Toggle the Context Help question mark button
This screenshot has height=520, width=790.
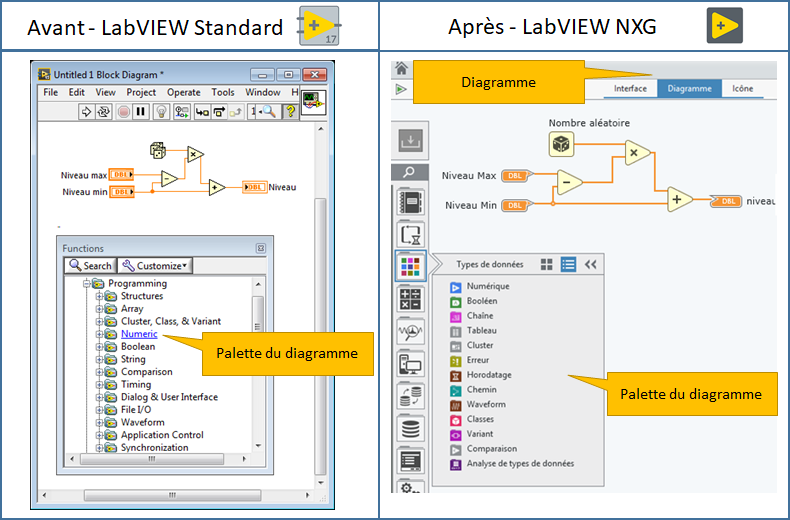click(x=290, y=111)
